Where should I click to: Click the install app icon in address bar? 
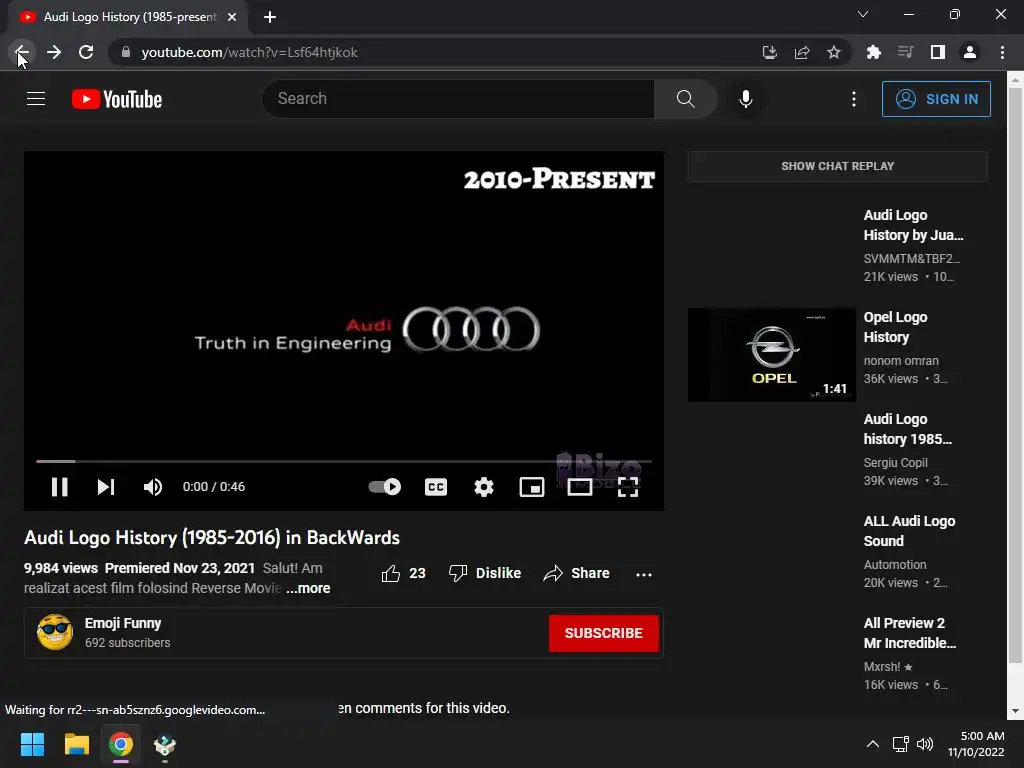coord(770,52)
